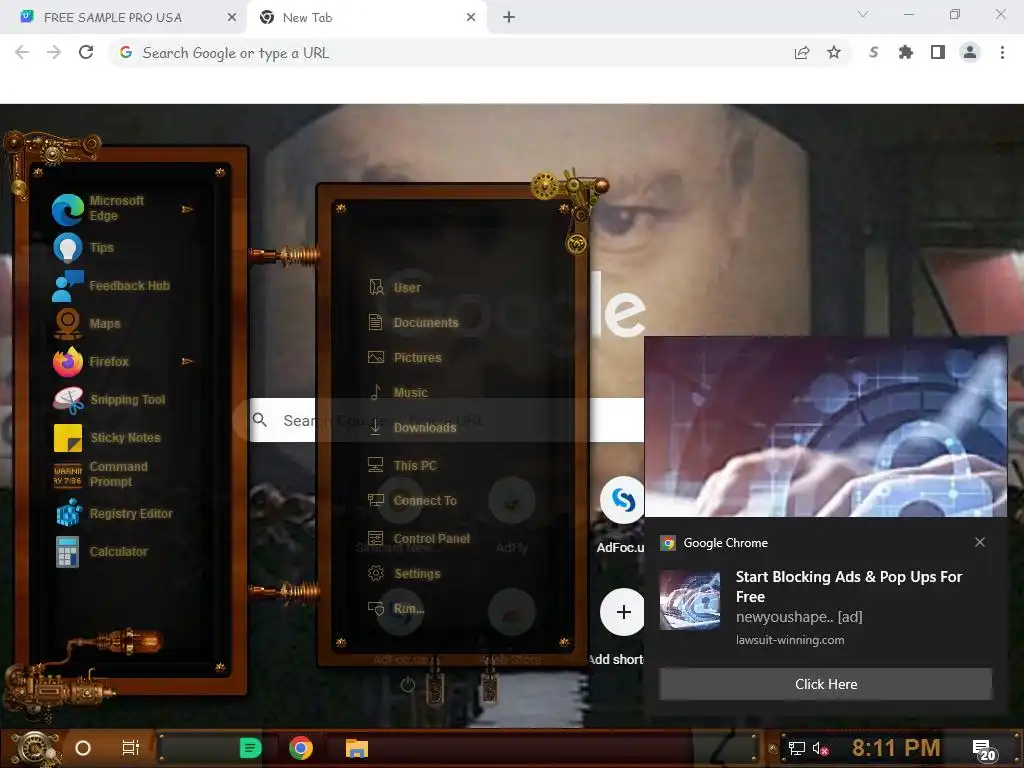Open the 8:11 PM clock
This screenshot has width=1024, height=768.
pyautogui.click(x=895, y=748)
